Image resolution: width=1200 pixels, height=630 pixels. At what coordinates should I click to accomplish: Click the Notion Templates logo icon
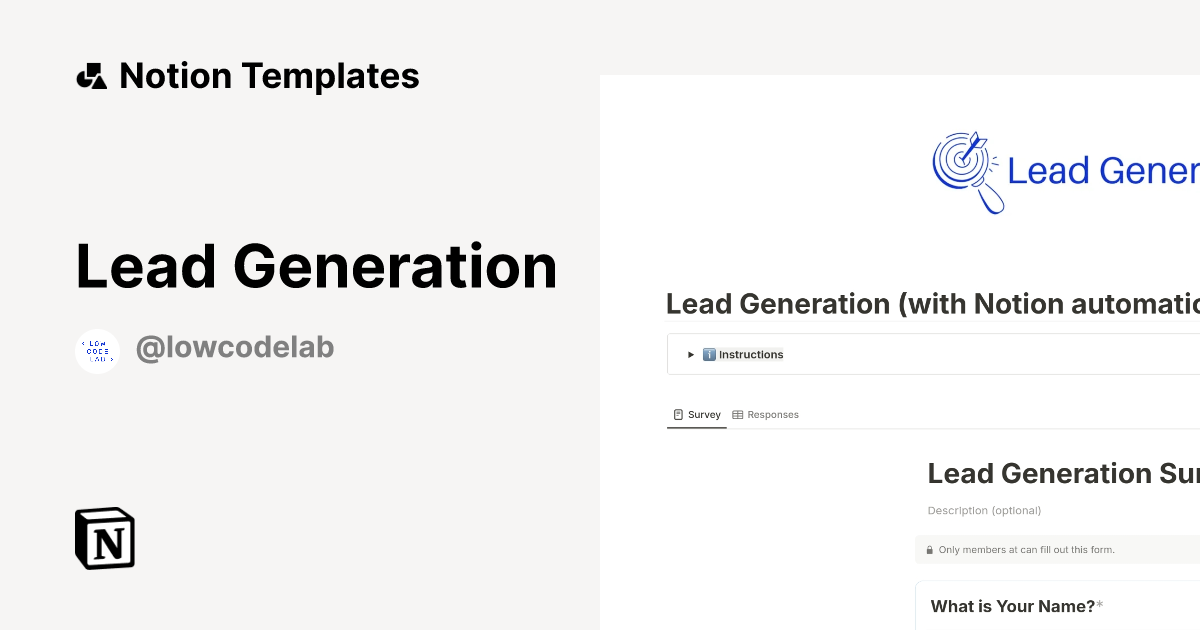pos(92,75)
